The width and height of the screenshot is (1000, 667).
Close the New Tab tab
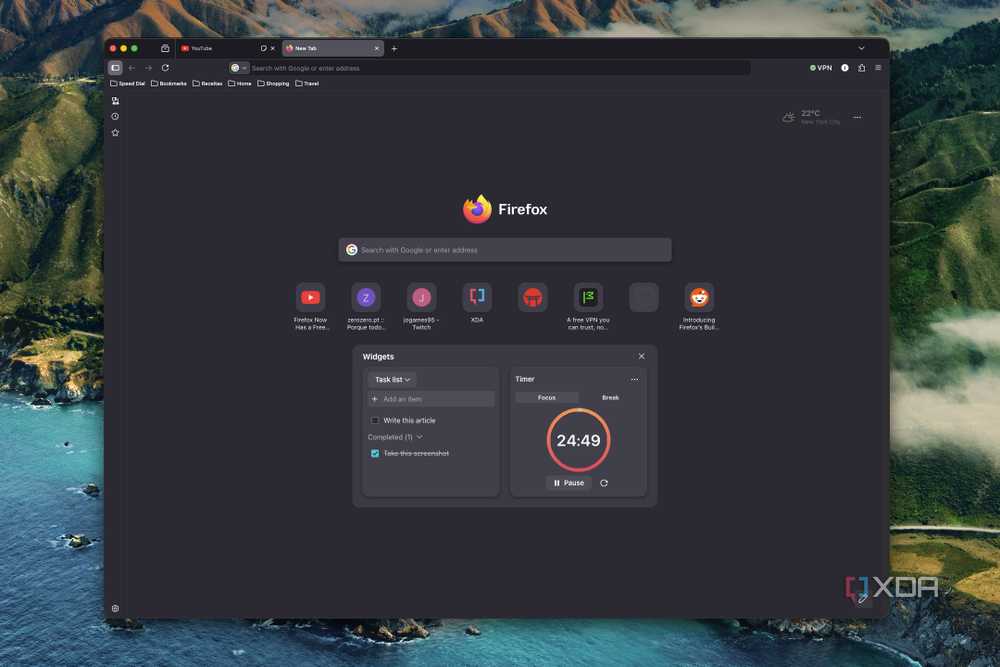point(376,48)
